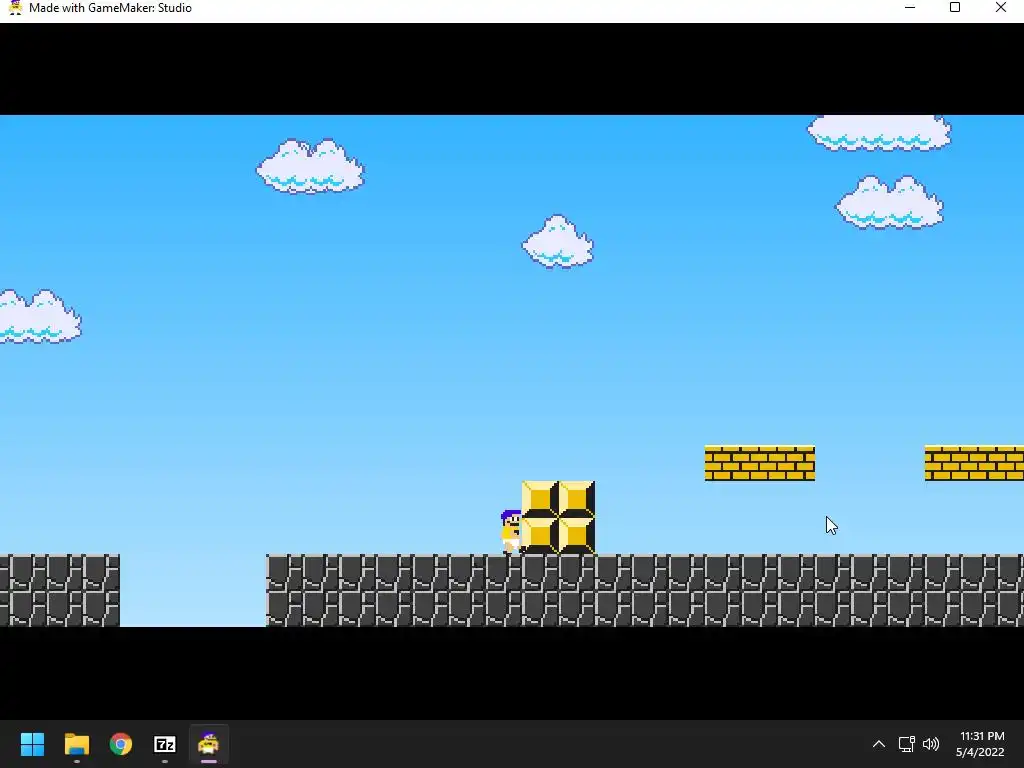Click the yellow brick platform left of the cursor

point(760,463)
